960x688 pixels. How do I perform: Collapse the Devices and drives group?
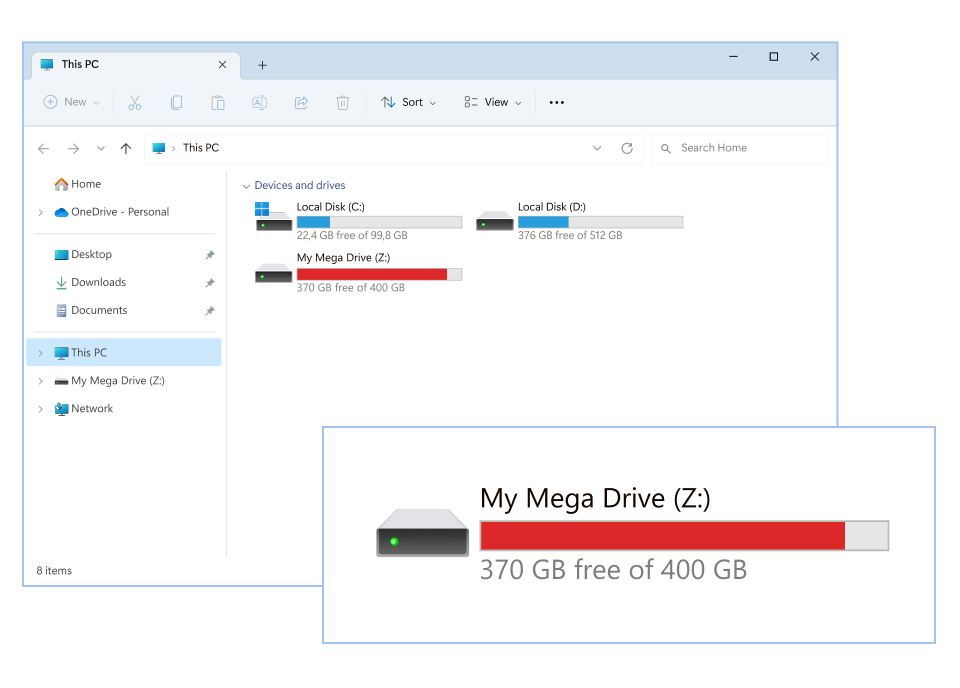click(246, 186)
